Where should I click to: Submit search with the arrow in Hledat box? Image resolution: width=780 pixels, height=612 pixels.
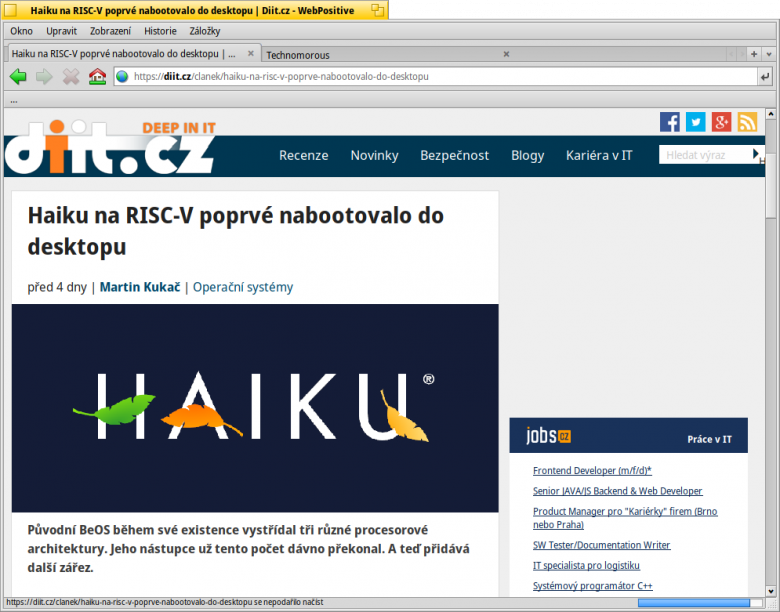(756, 154)
